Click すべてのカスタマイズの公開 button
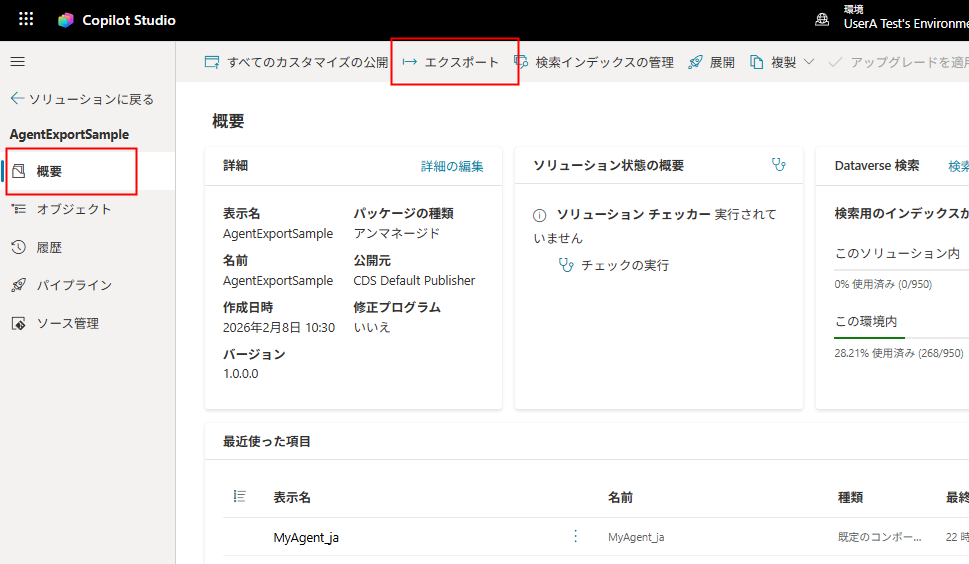This screenshot has height=564, width=969. point(297,62)
